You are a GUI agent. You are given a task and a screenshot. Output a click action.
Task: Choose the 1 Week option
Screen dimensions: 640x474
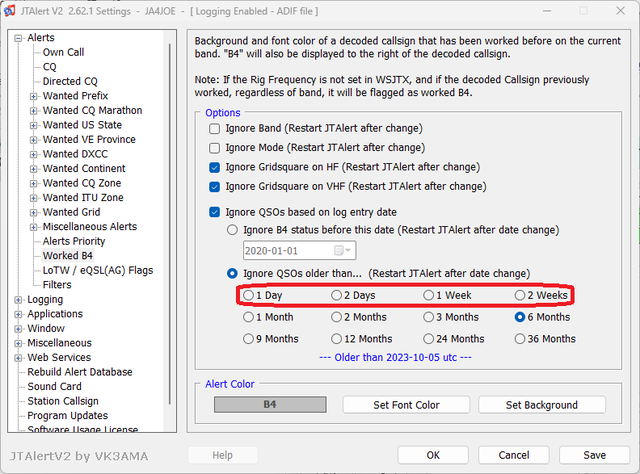428,295
